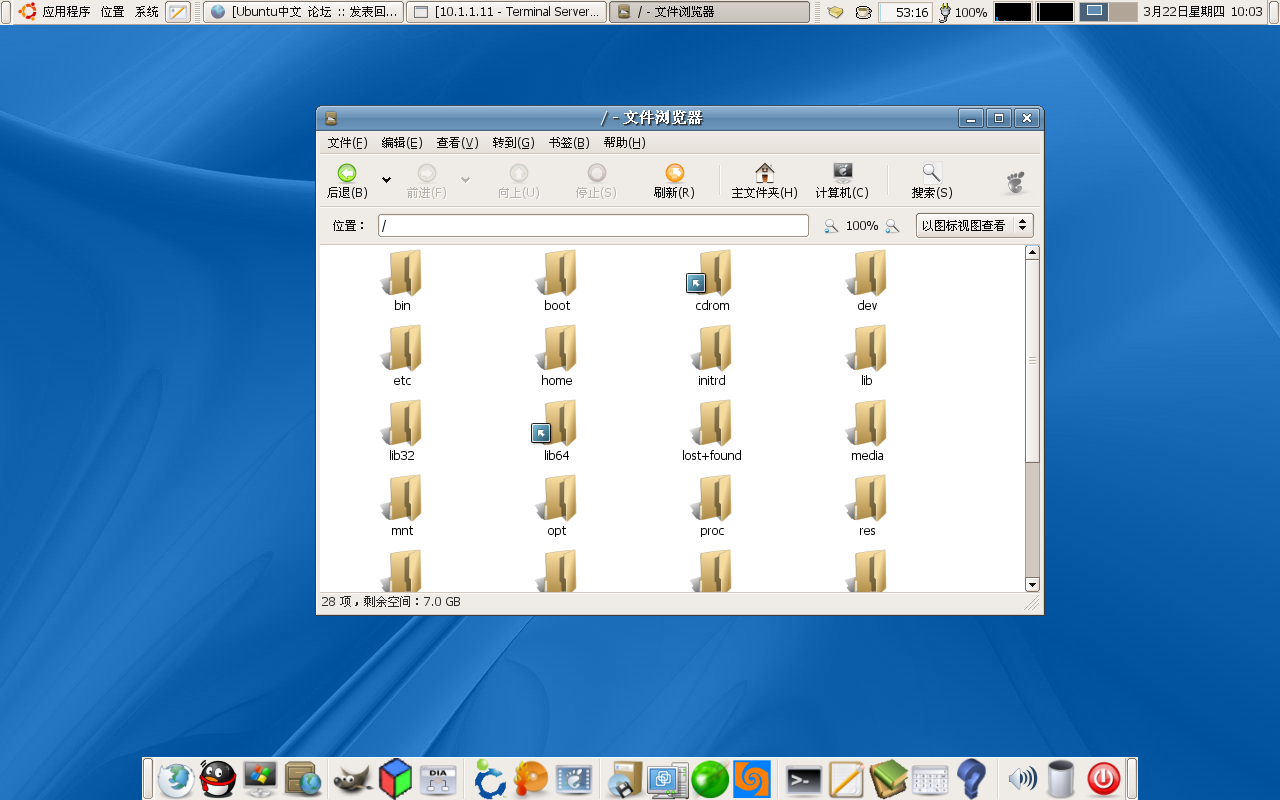Switch to Ubuntu中文论坛 taskbar window
This screenshot has width=1280, height=800.
click(x=304, y=12)
